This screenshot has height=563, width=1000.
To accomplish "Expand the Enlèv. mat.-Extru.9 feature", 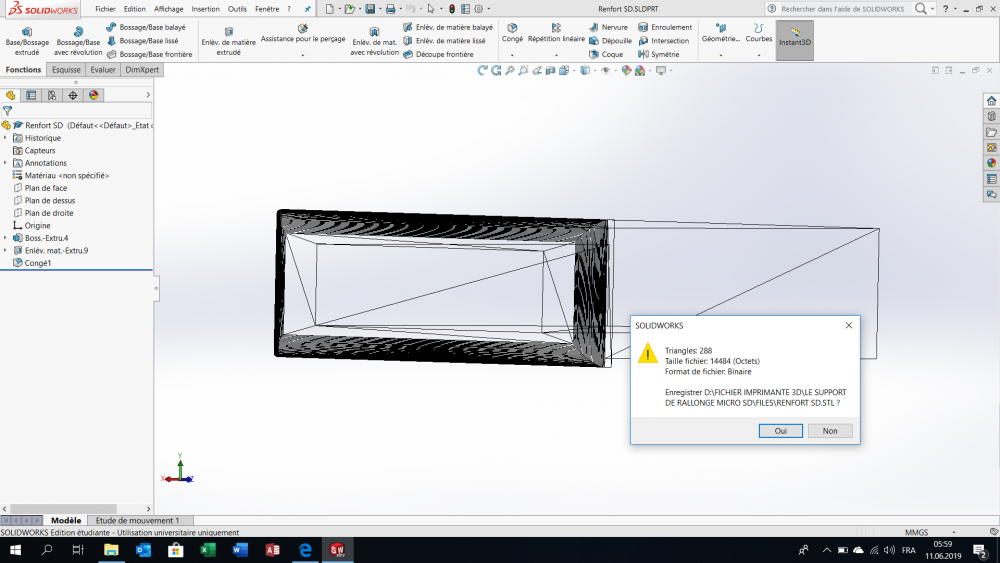I will [x=6, y=251].
